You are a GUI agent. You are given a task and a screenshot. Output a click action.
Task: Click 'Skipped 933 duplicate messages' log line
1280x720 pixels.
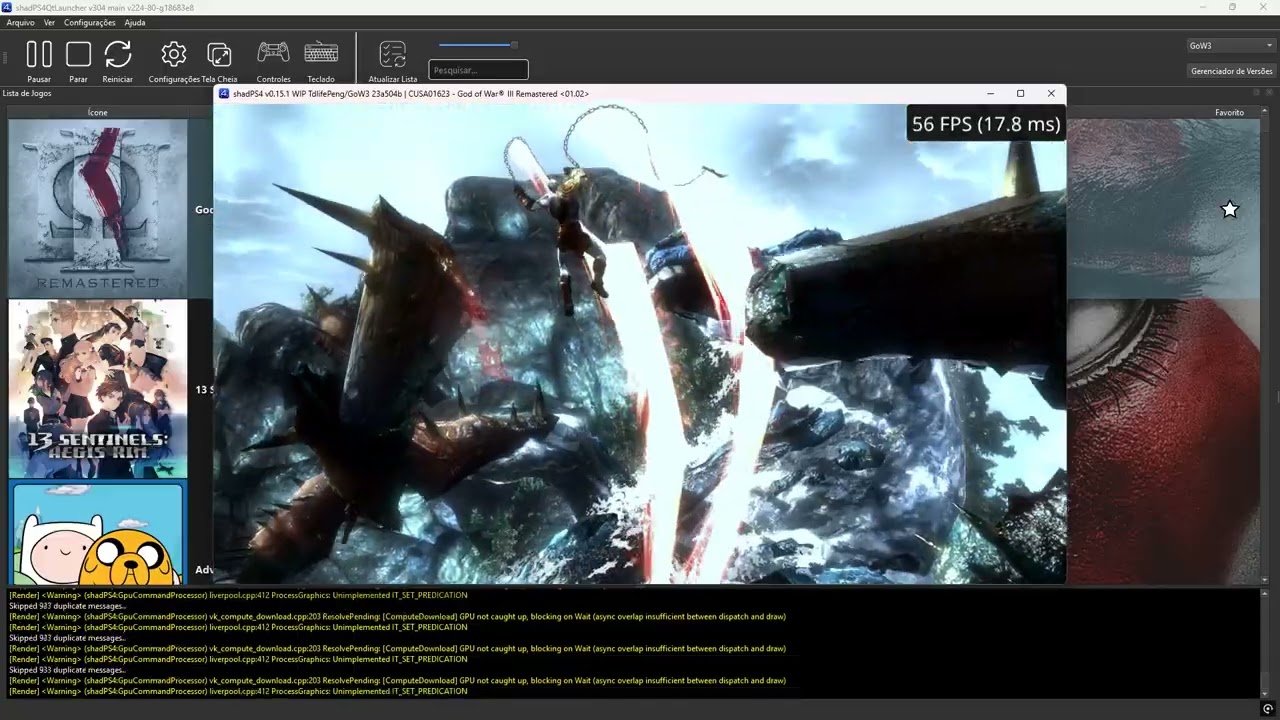click(67, 670)
